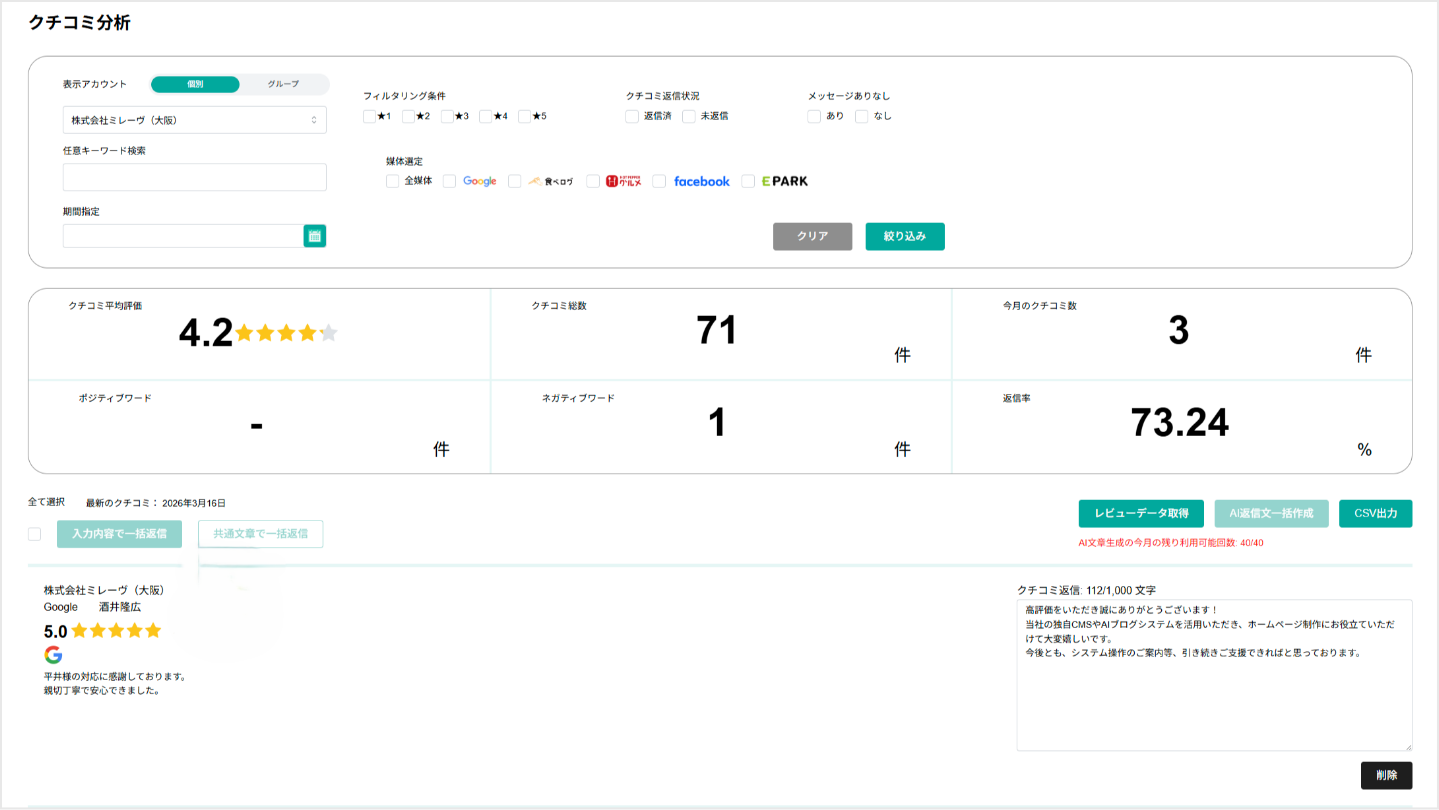This screenshot has height=810, width=1439.
Task: Check the ★1 filter checkbox
Action: pyautogui.click(x=370, y=116)
